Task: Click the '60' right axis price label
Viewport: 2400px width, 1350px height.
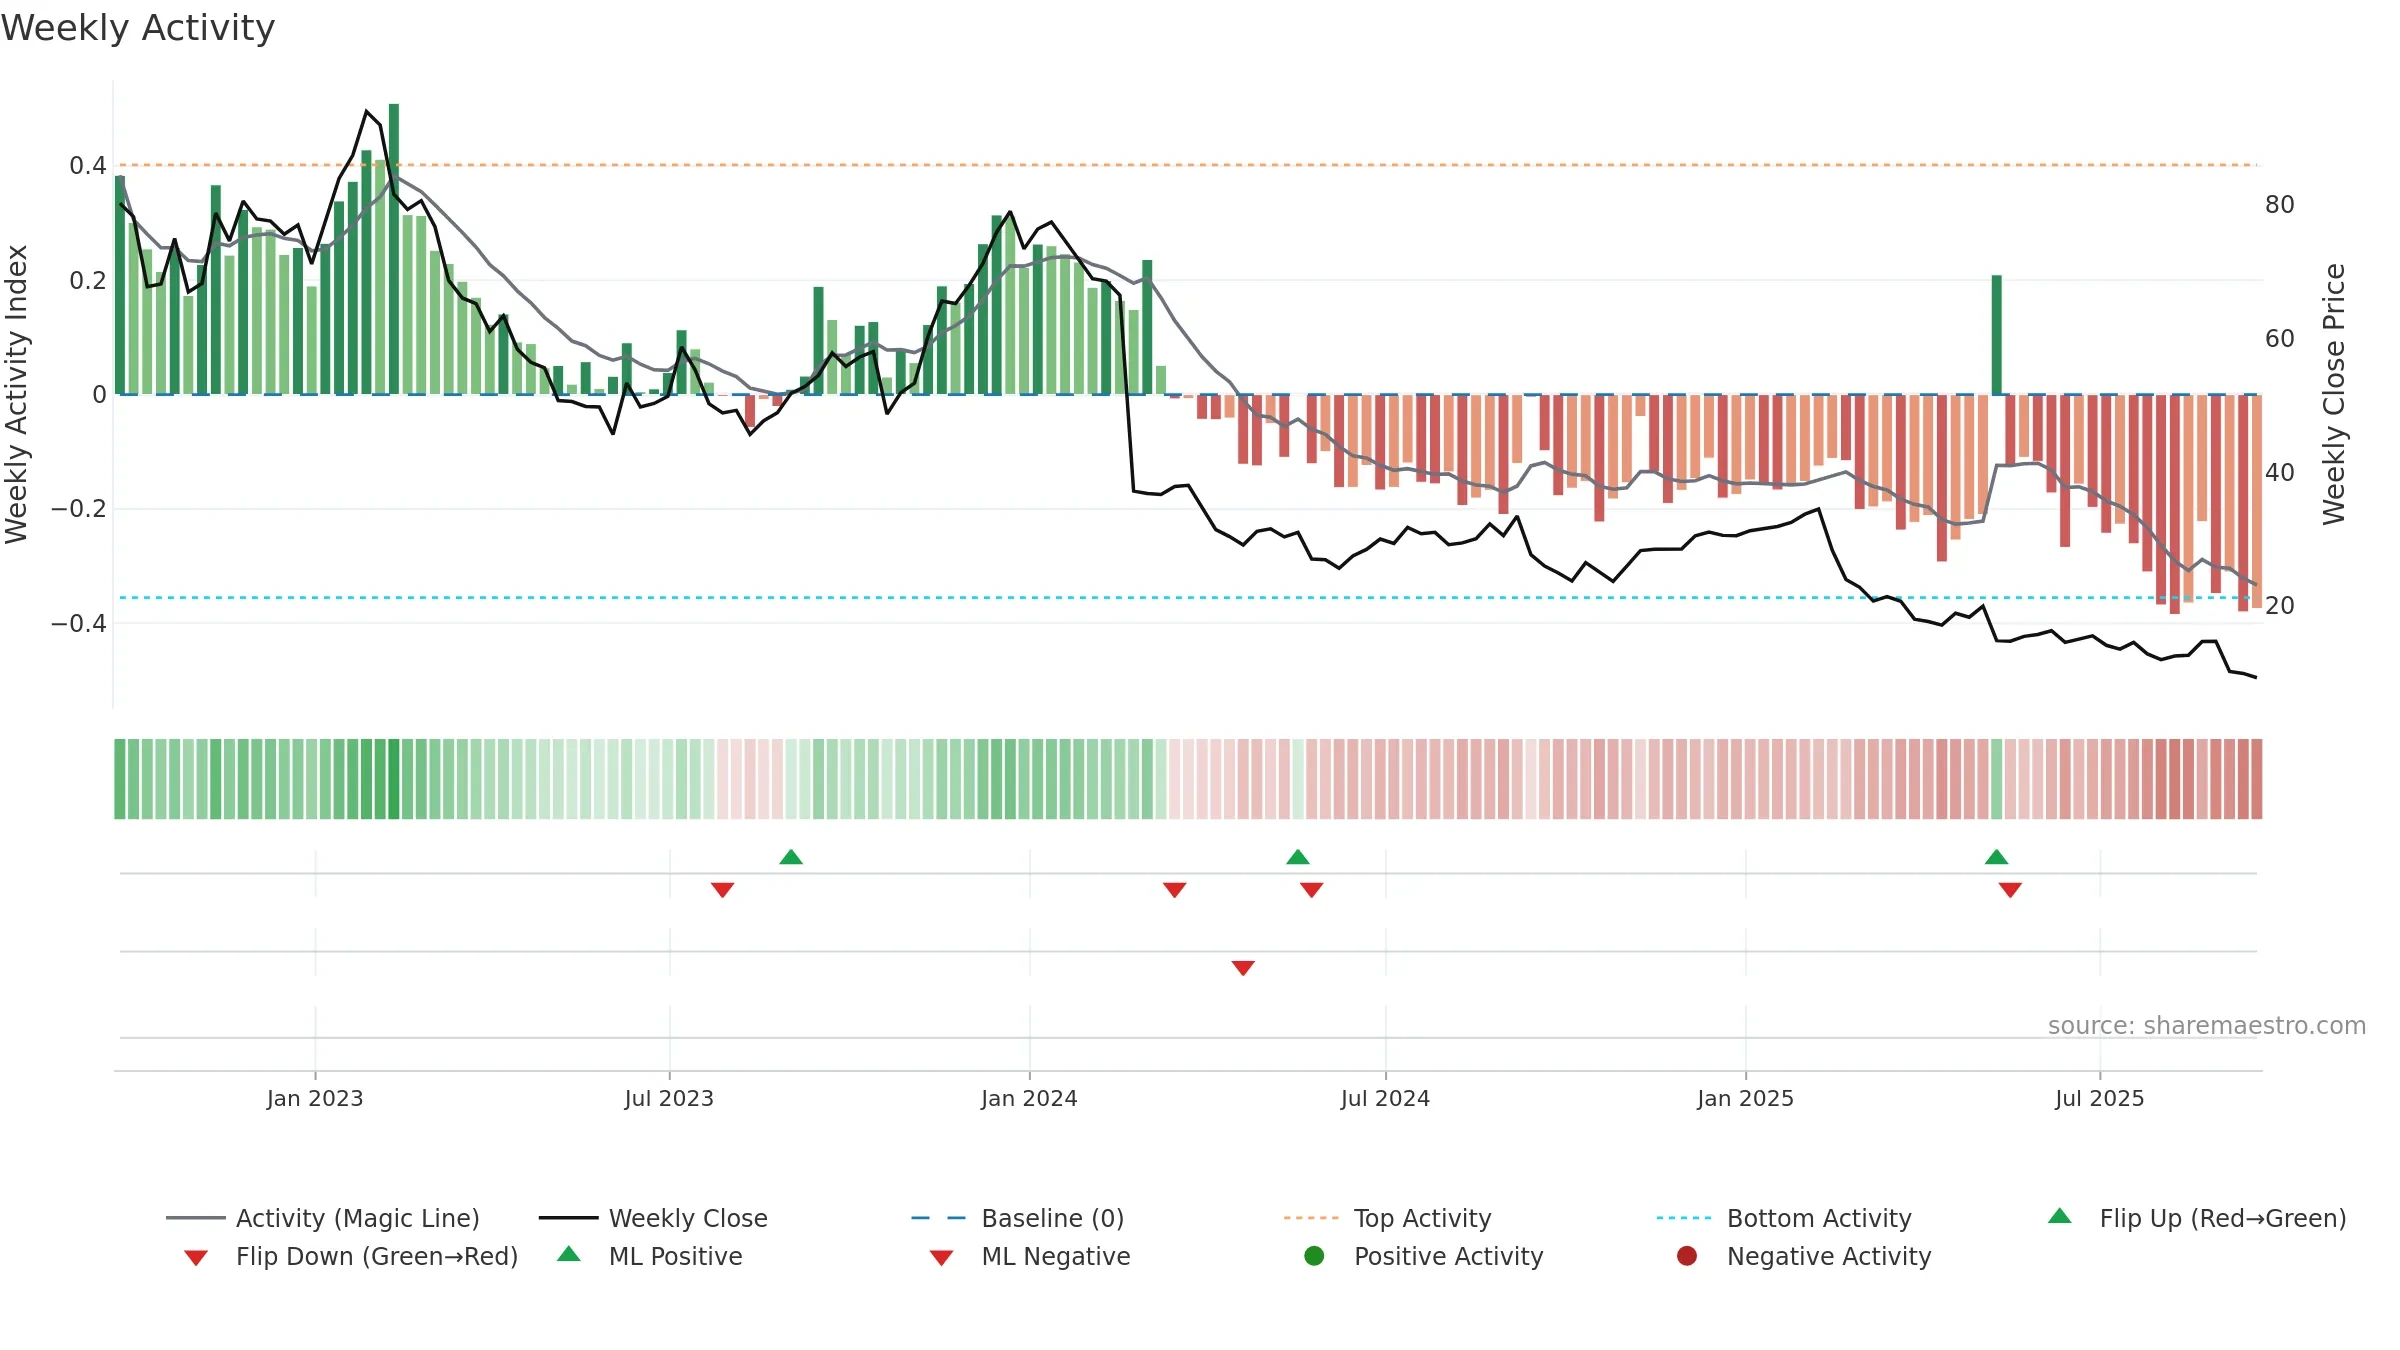Action: tap(2280, 339)
